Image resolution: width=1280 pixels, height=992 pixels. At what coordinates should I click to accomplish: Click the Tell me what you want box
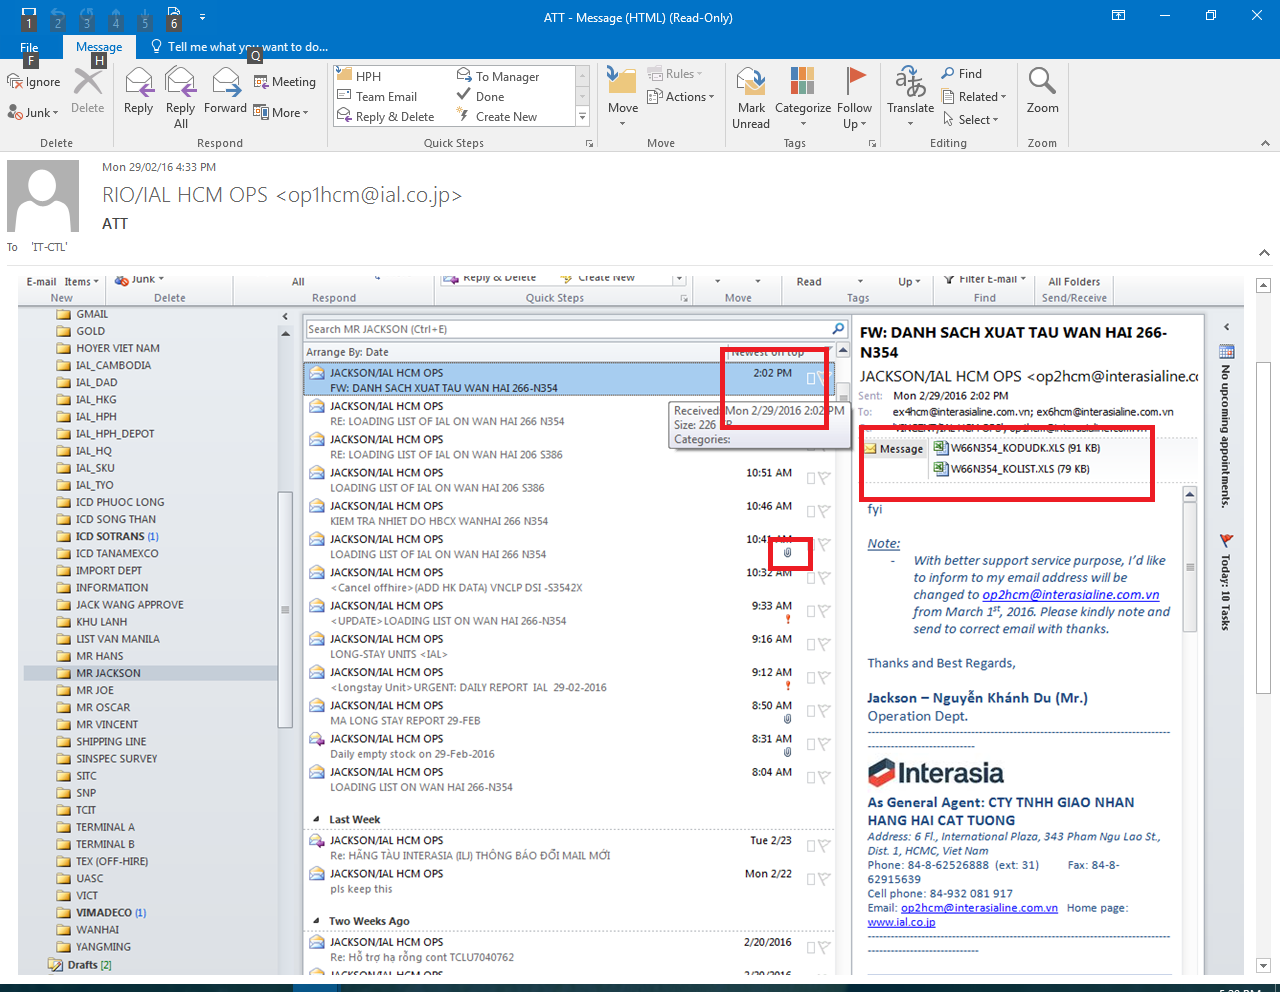click(x=239, y=47)
